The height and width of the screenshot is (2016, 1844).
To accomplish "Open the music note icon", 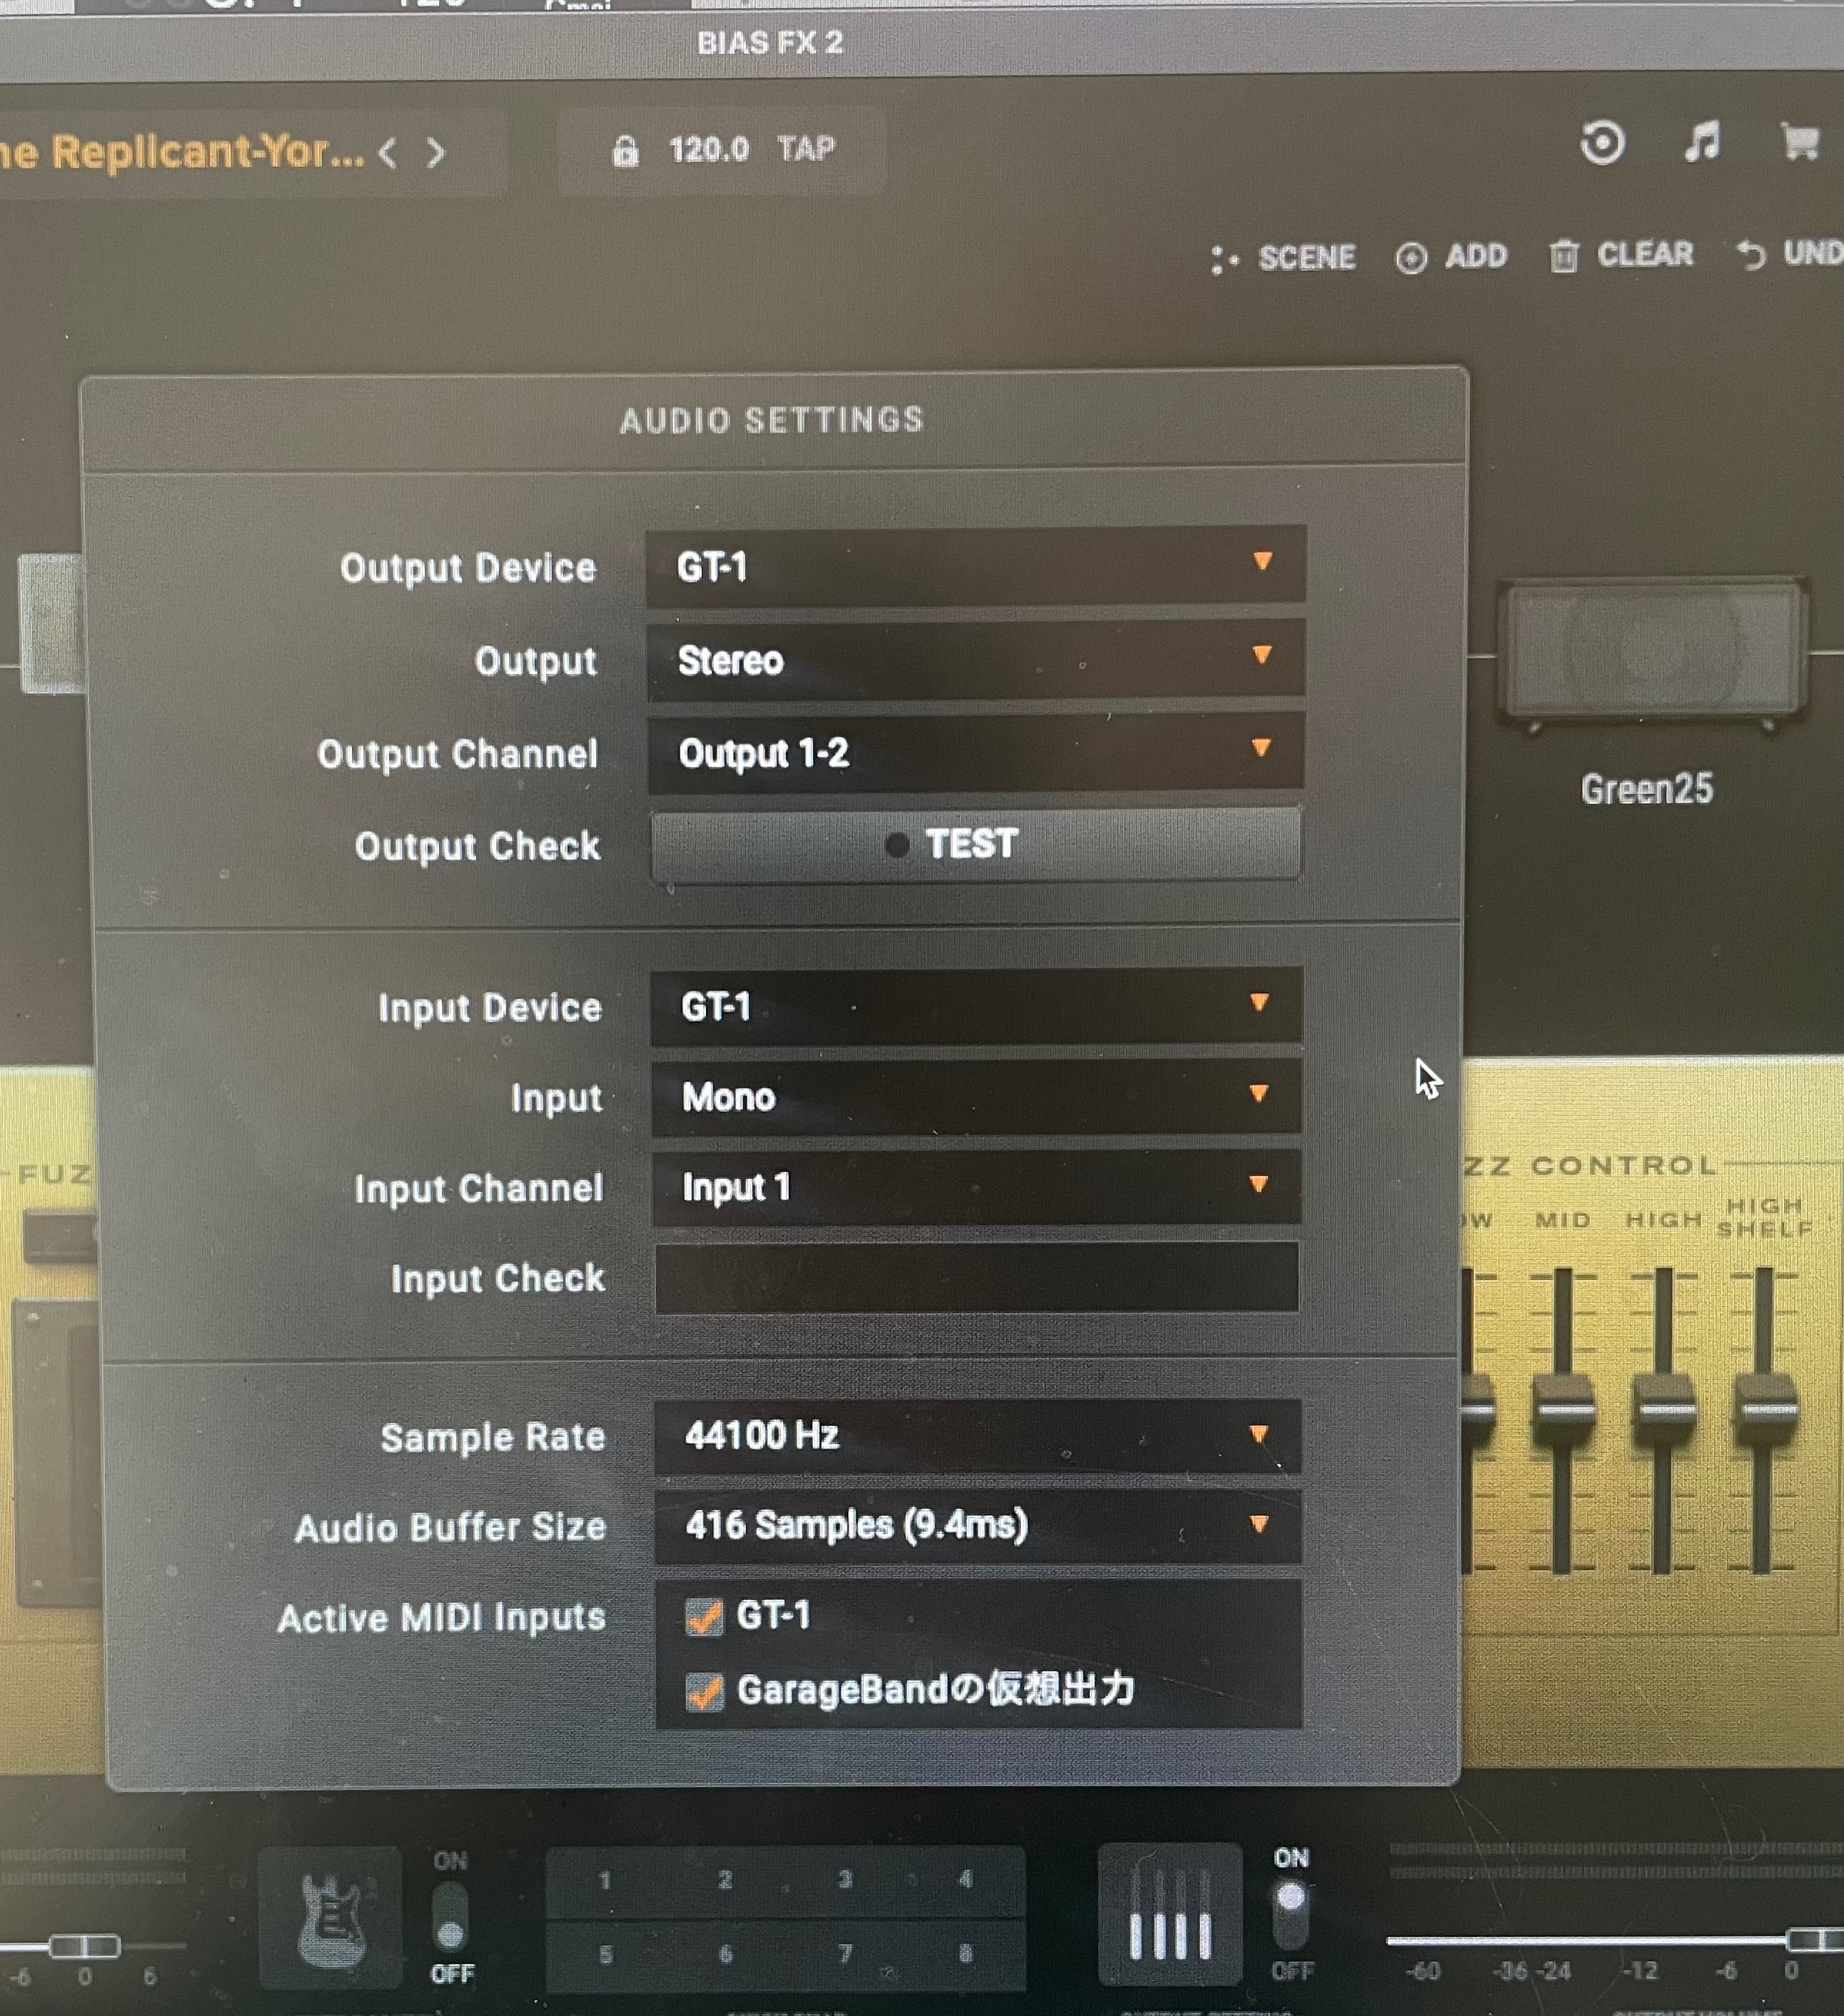I will (x=1701, y=142).
